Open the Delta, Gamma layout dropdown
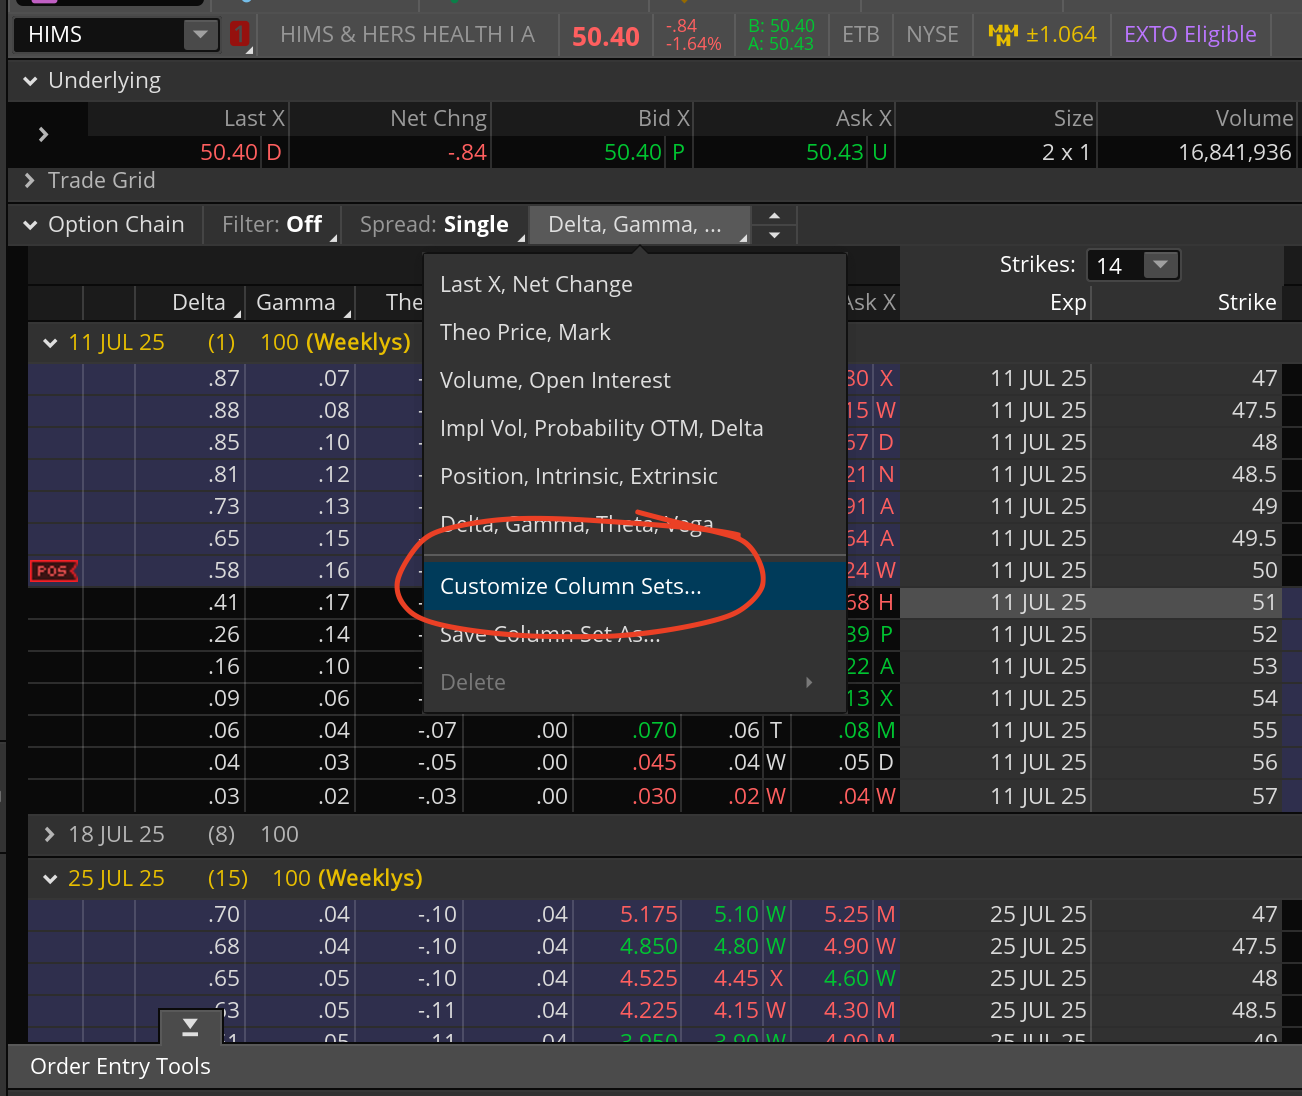This screenshot has width=1302, height=1096. pos(639,224)
